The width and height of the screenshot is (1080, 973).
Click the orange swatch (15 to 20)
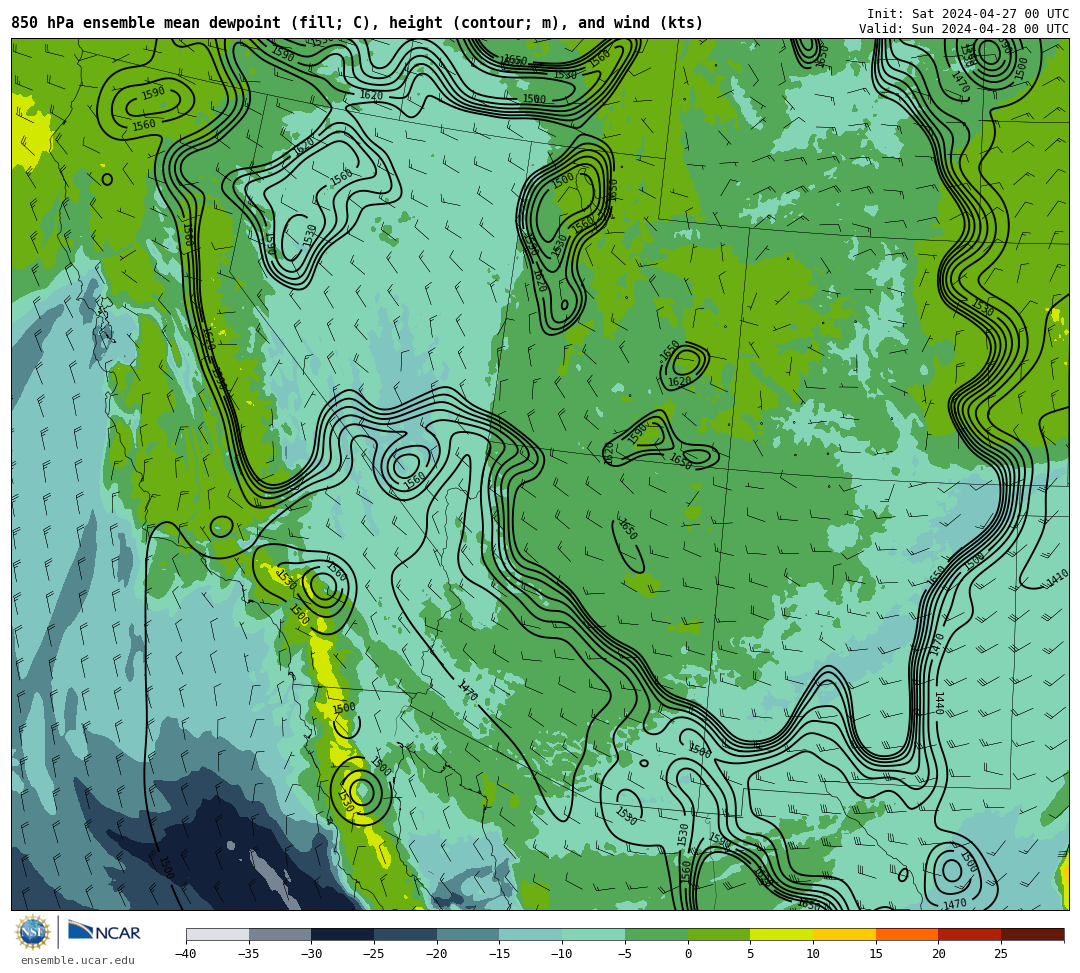(x=907, y=934)
